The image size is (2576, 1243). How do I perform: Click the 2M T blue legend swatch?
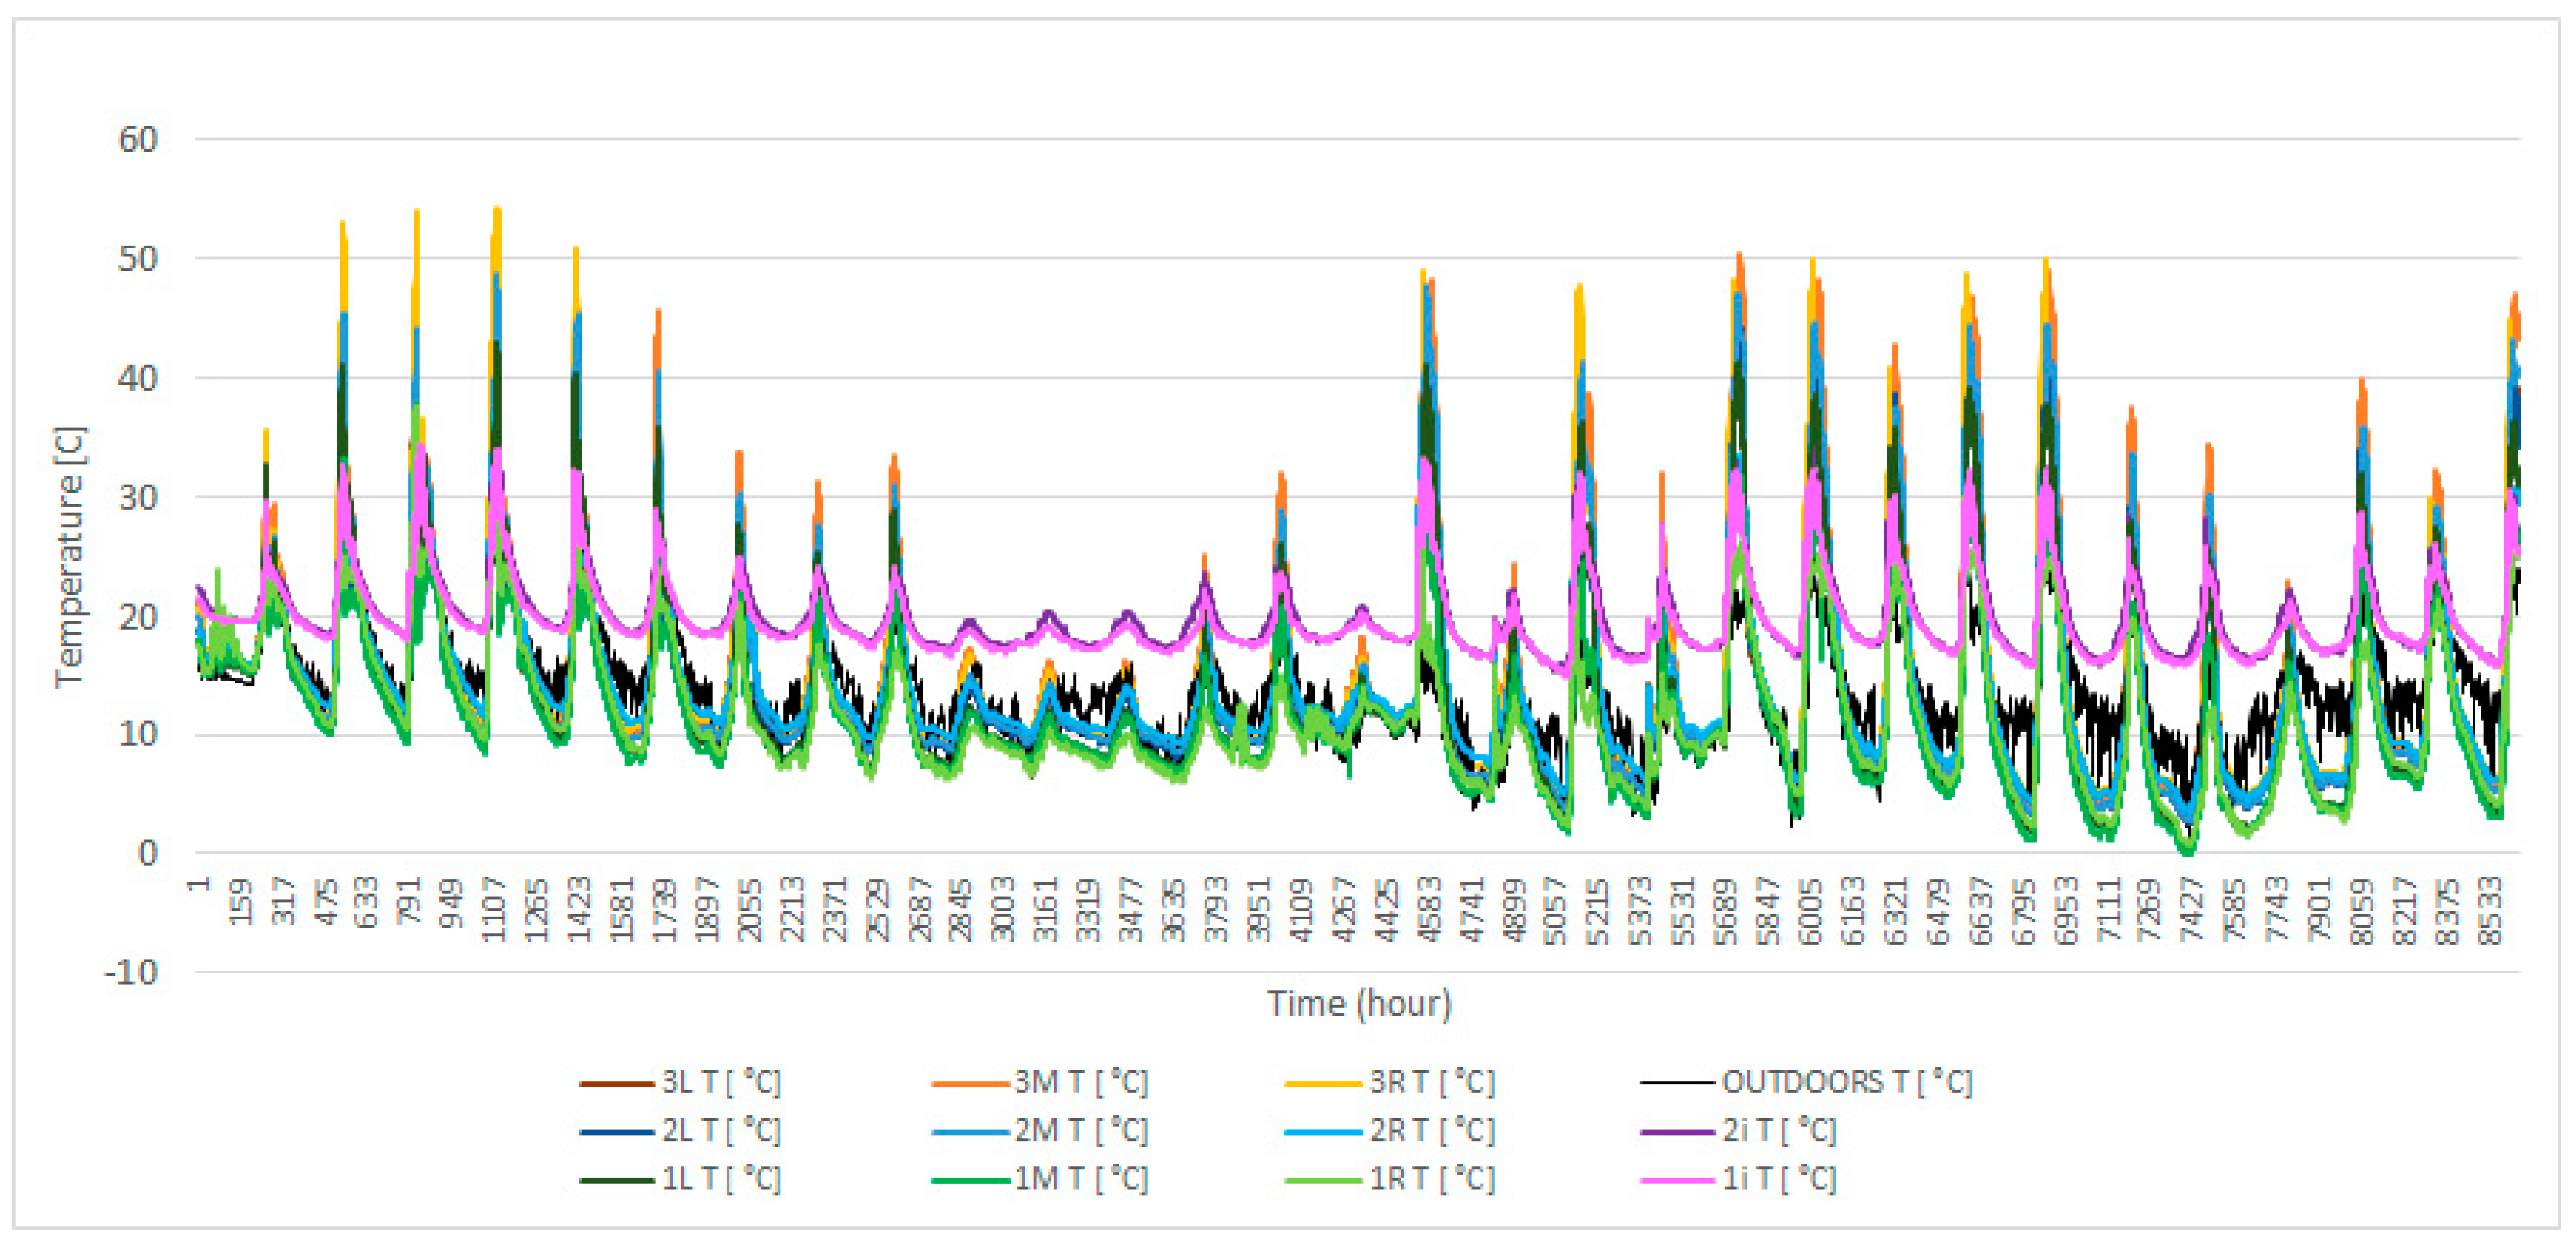(969, 1132)
